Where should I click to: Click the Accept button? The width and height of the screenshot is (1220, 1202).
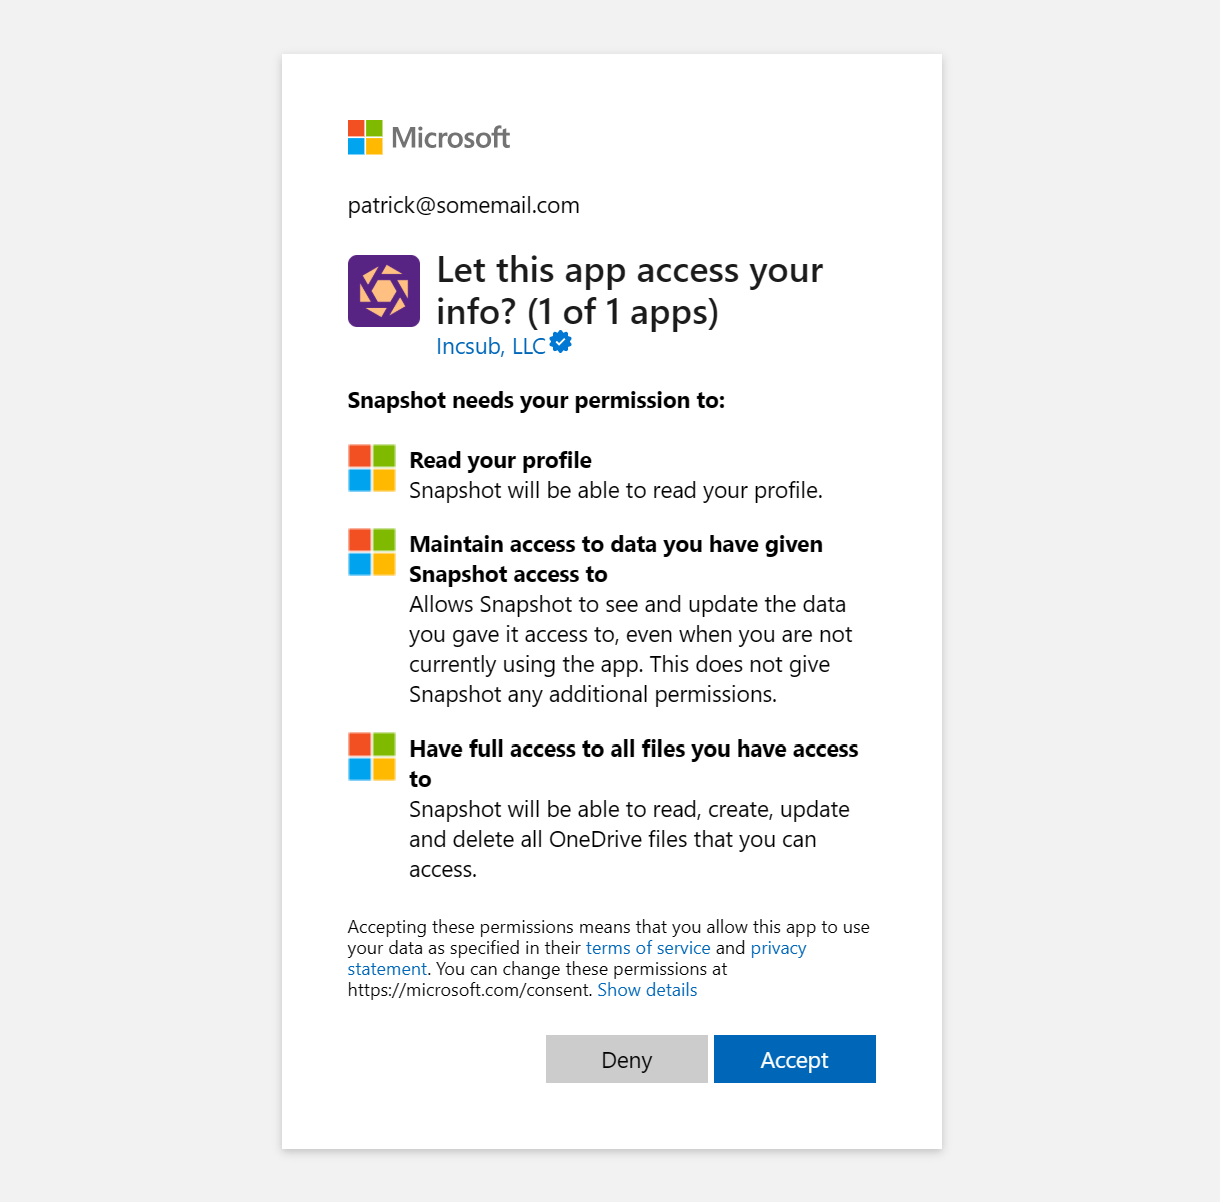[x=795, y=1059]
